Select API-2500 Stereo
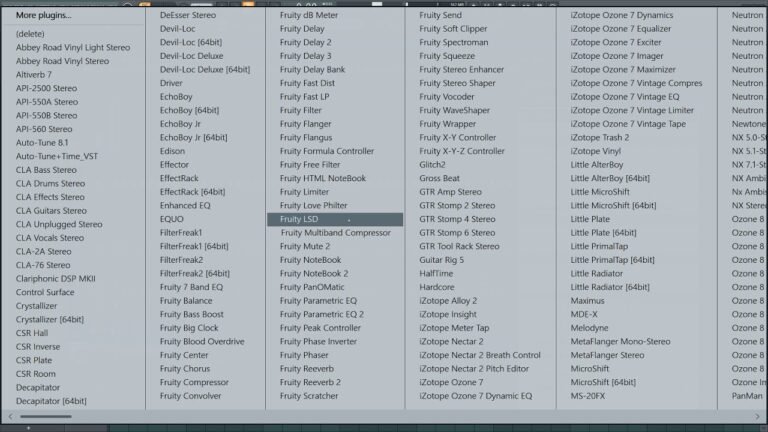 (46, 89)
